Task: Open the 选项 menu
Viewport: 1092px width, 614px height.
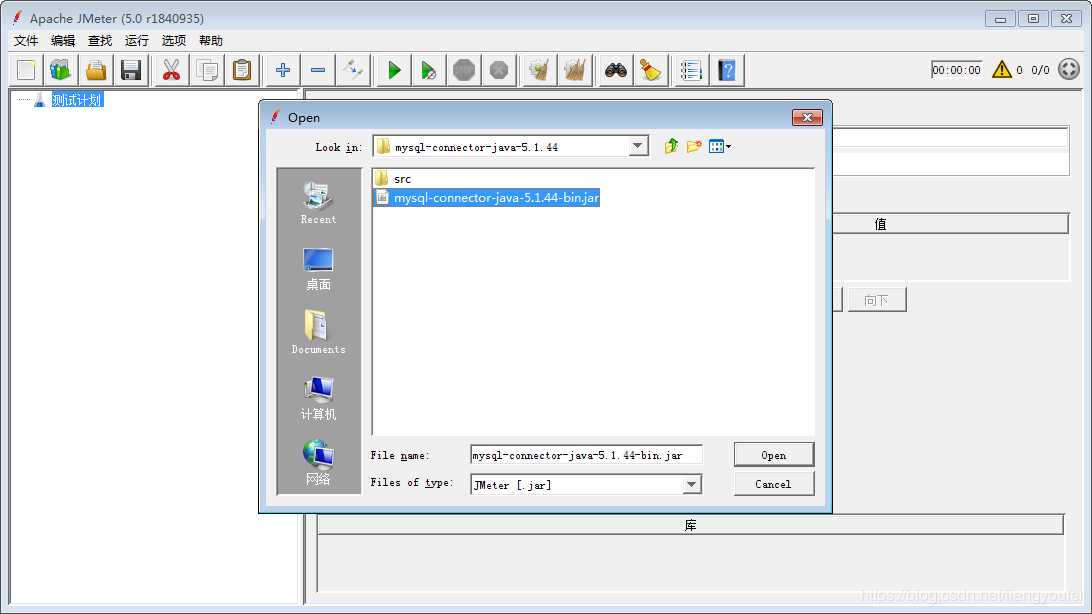Action: (x=173, y=40)
